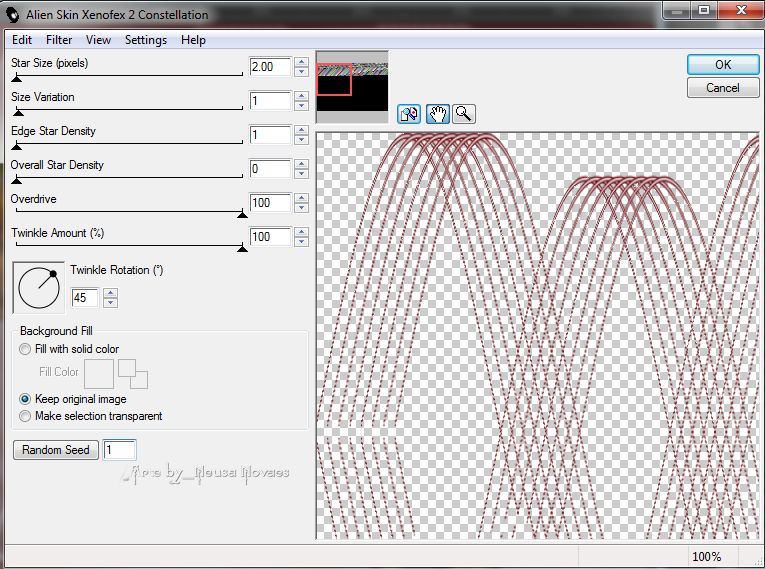
Task: Click the Fill Color swatch
Action: [99, 374]
